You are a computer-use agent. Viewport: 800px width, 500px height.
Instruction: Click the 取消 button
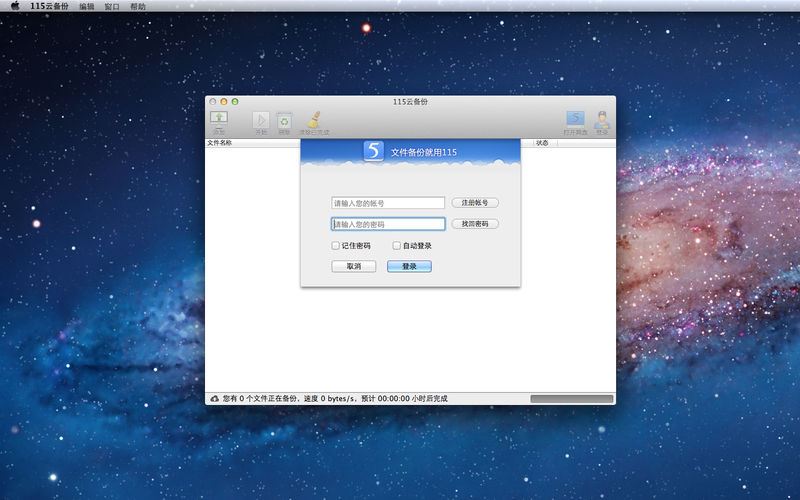point(354,266)
